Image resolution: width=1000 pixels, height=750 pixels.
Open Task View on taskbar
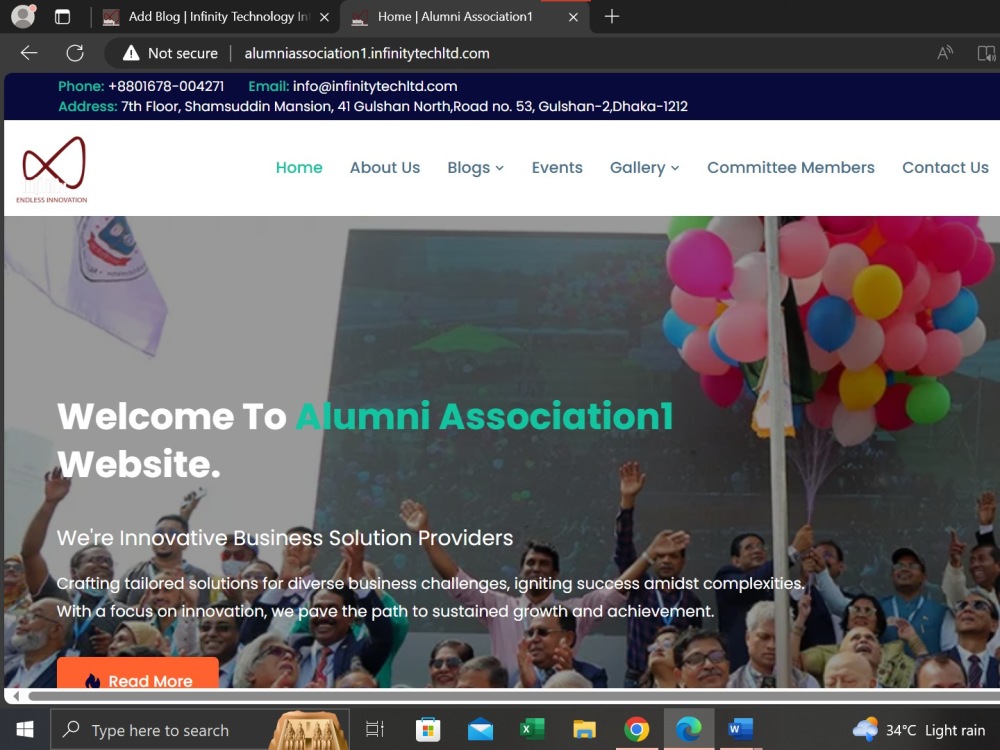click(x=375, y=729)
